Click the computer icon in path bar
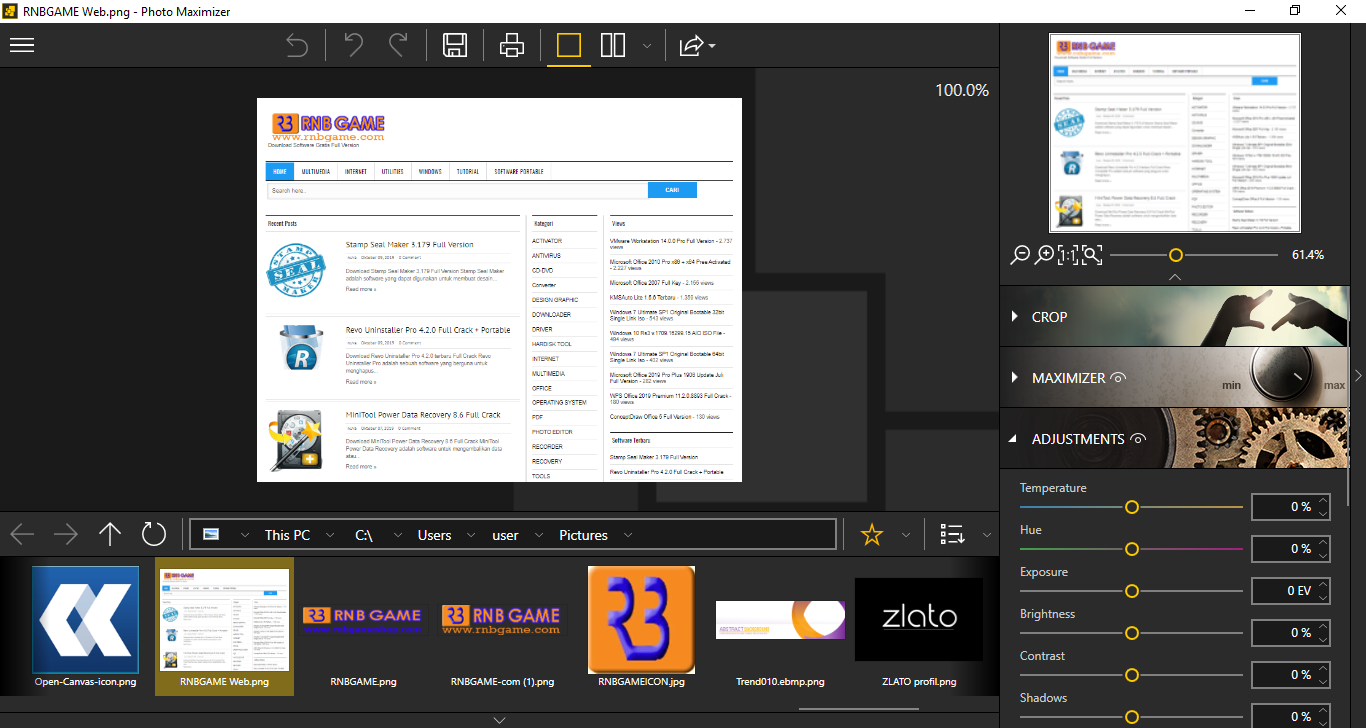The width and height of the screenshot is (1366, 728). coord(211,535)
